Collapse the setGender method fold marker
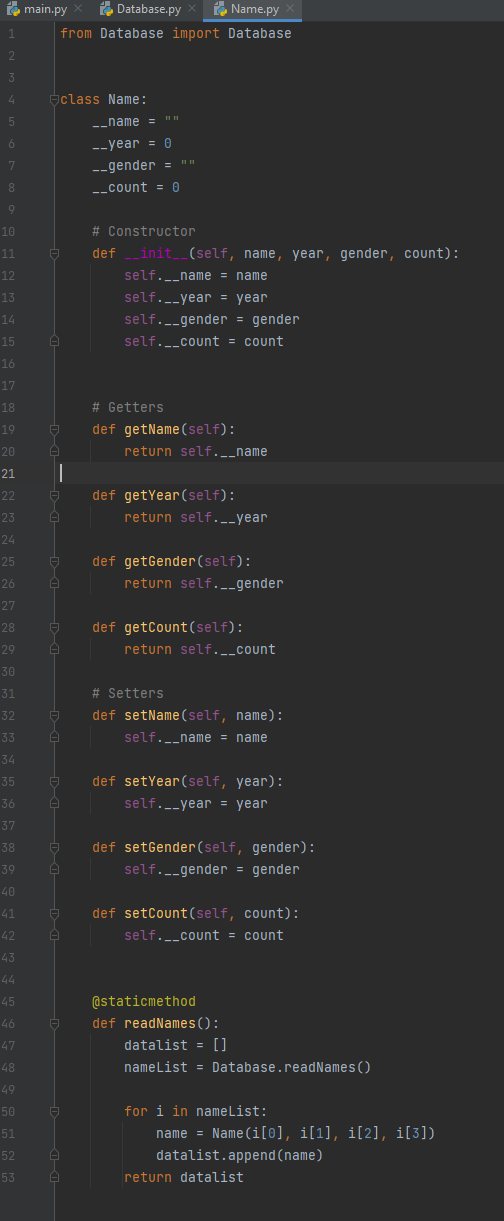 (55, 848)
